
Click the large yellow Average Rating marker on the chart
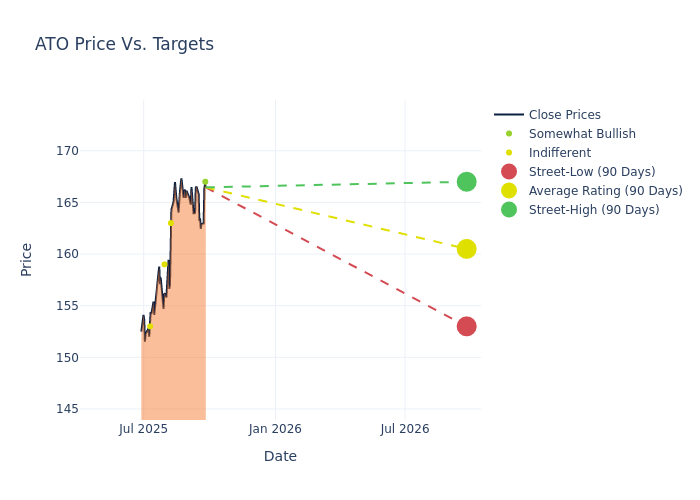[x=466, y=249]
